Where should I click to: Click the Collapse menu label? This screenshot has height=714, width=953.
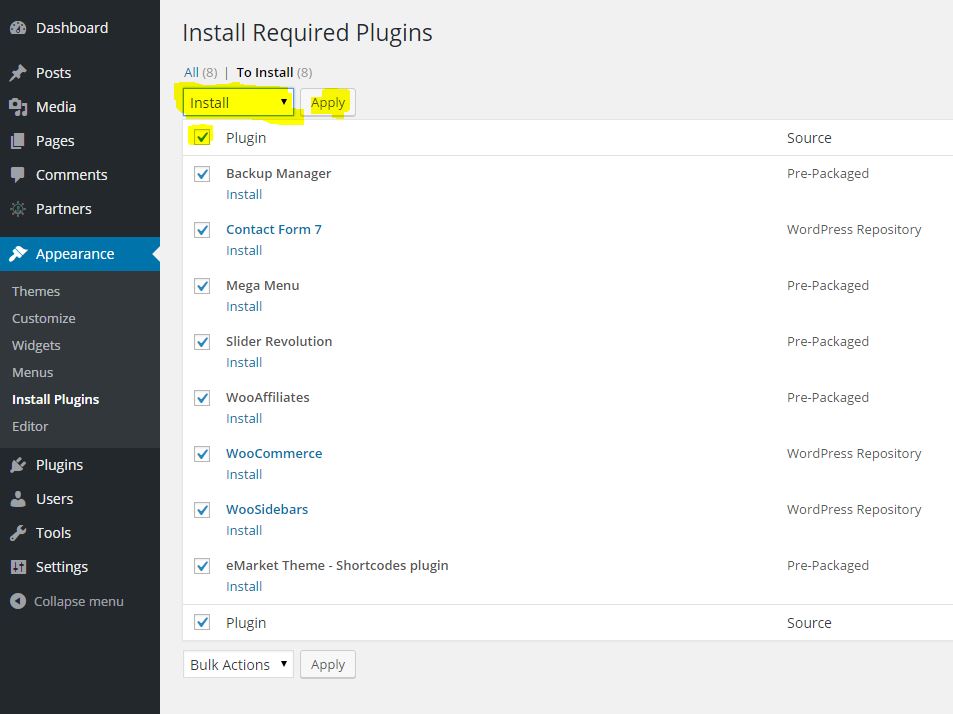78,602
